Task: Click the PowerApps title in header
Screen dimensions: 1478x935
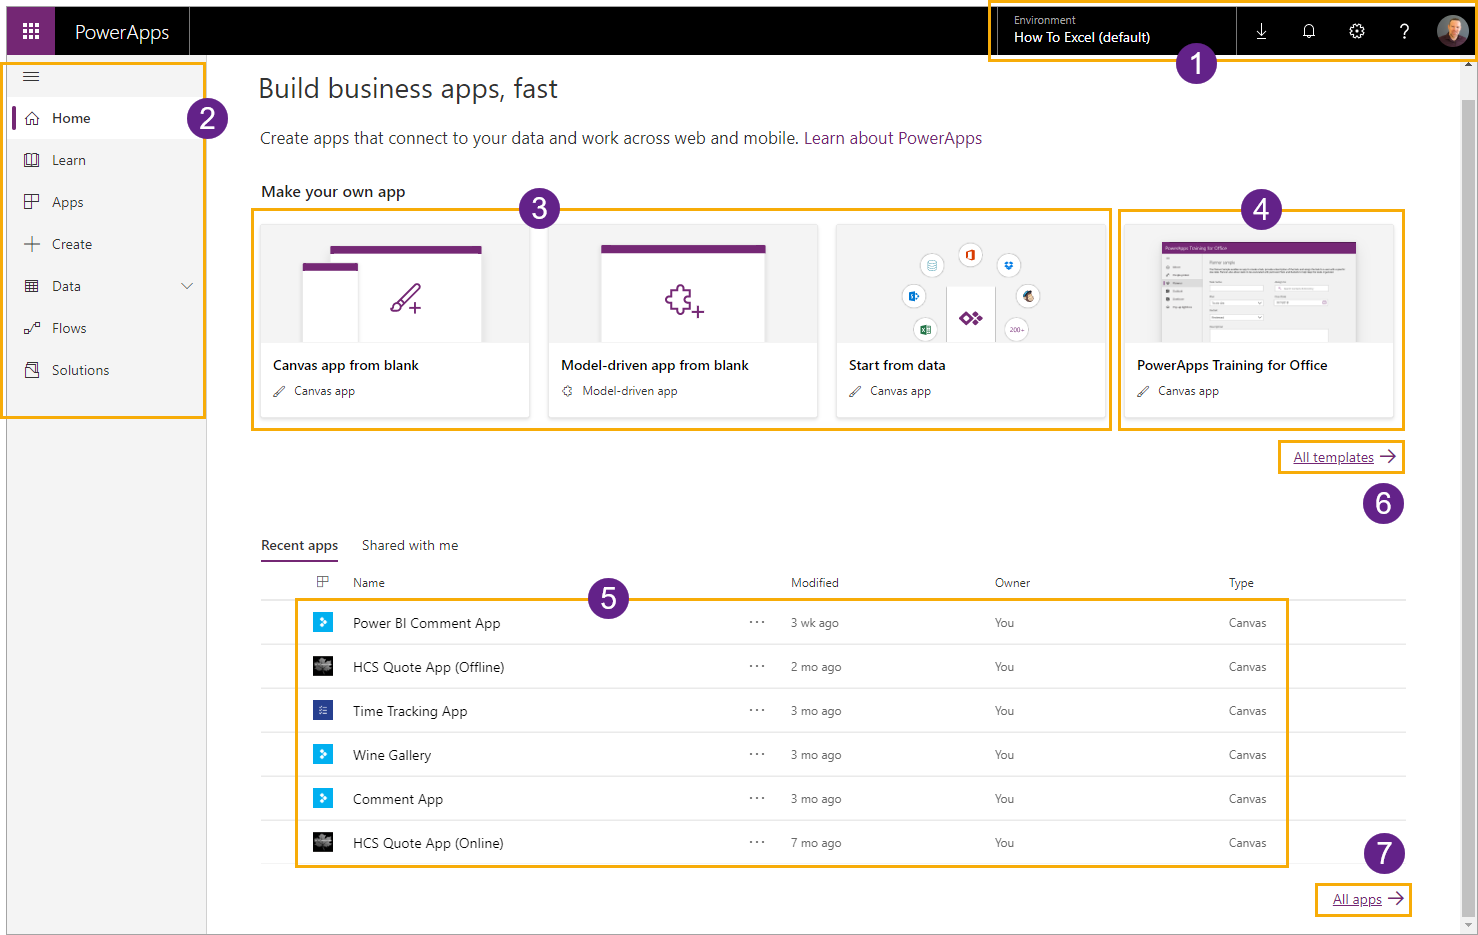Action: coord(122,32)
